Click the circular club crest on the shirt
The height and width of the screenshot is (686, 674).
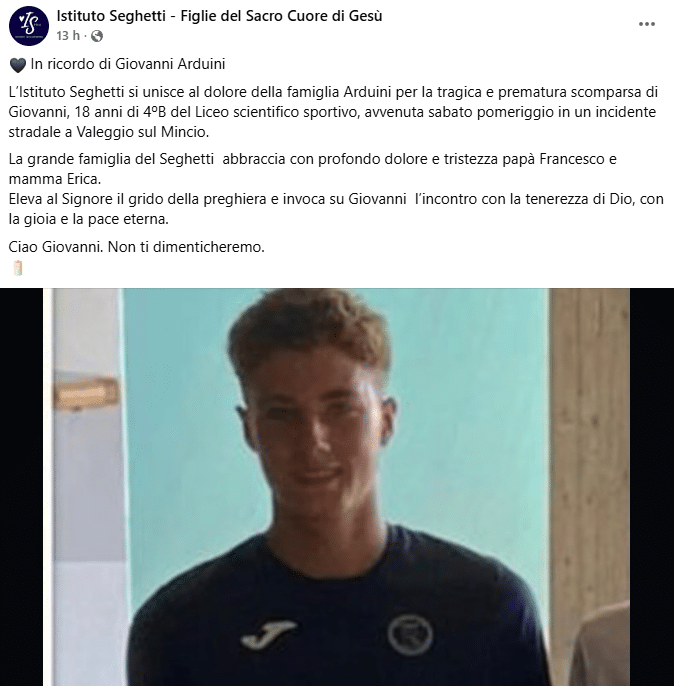(410, 634)
